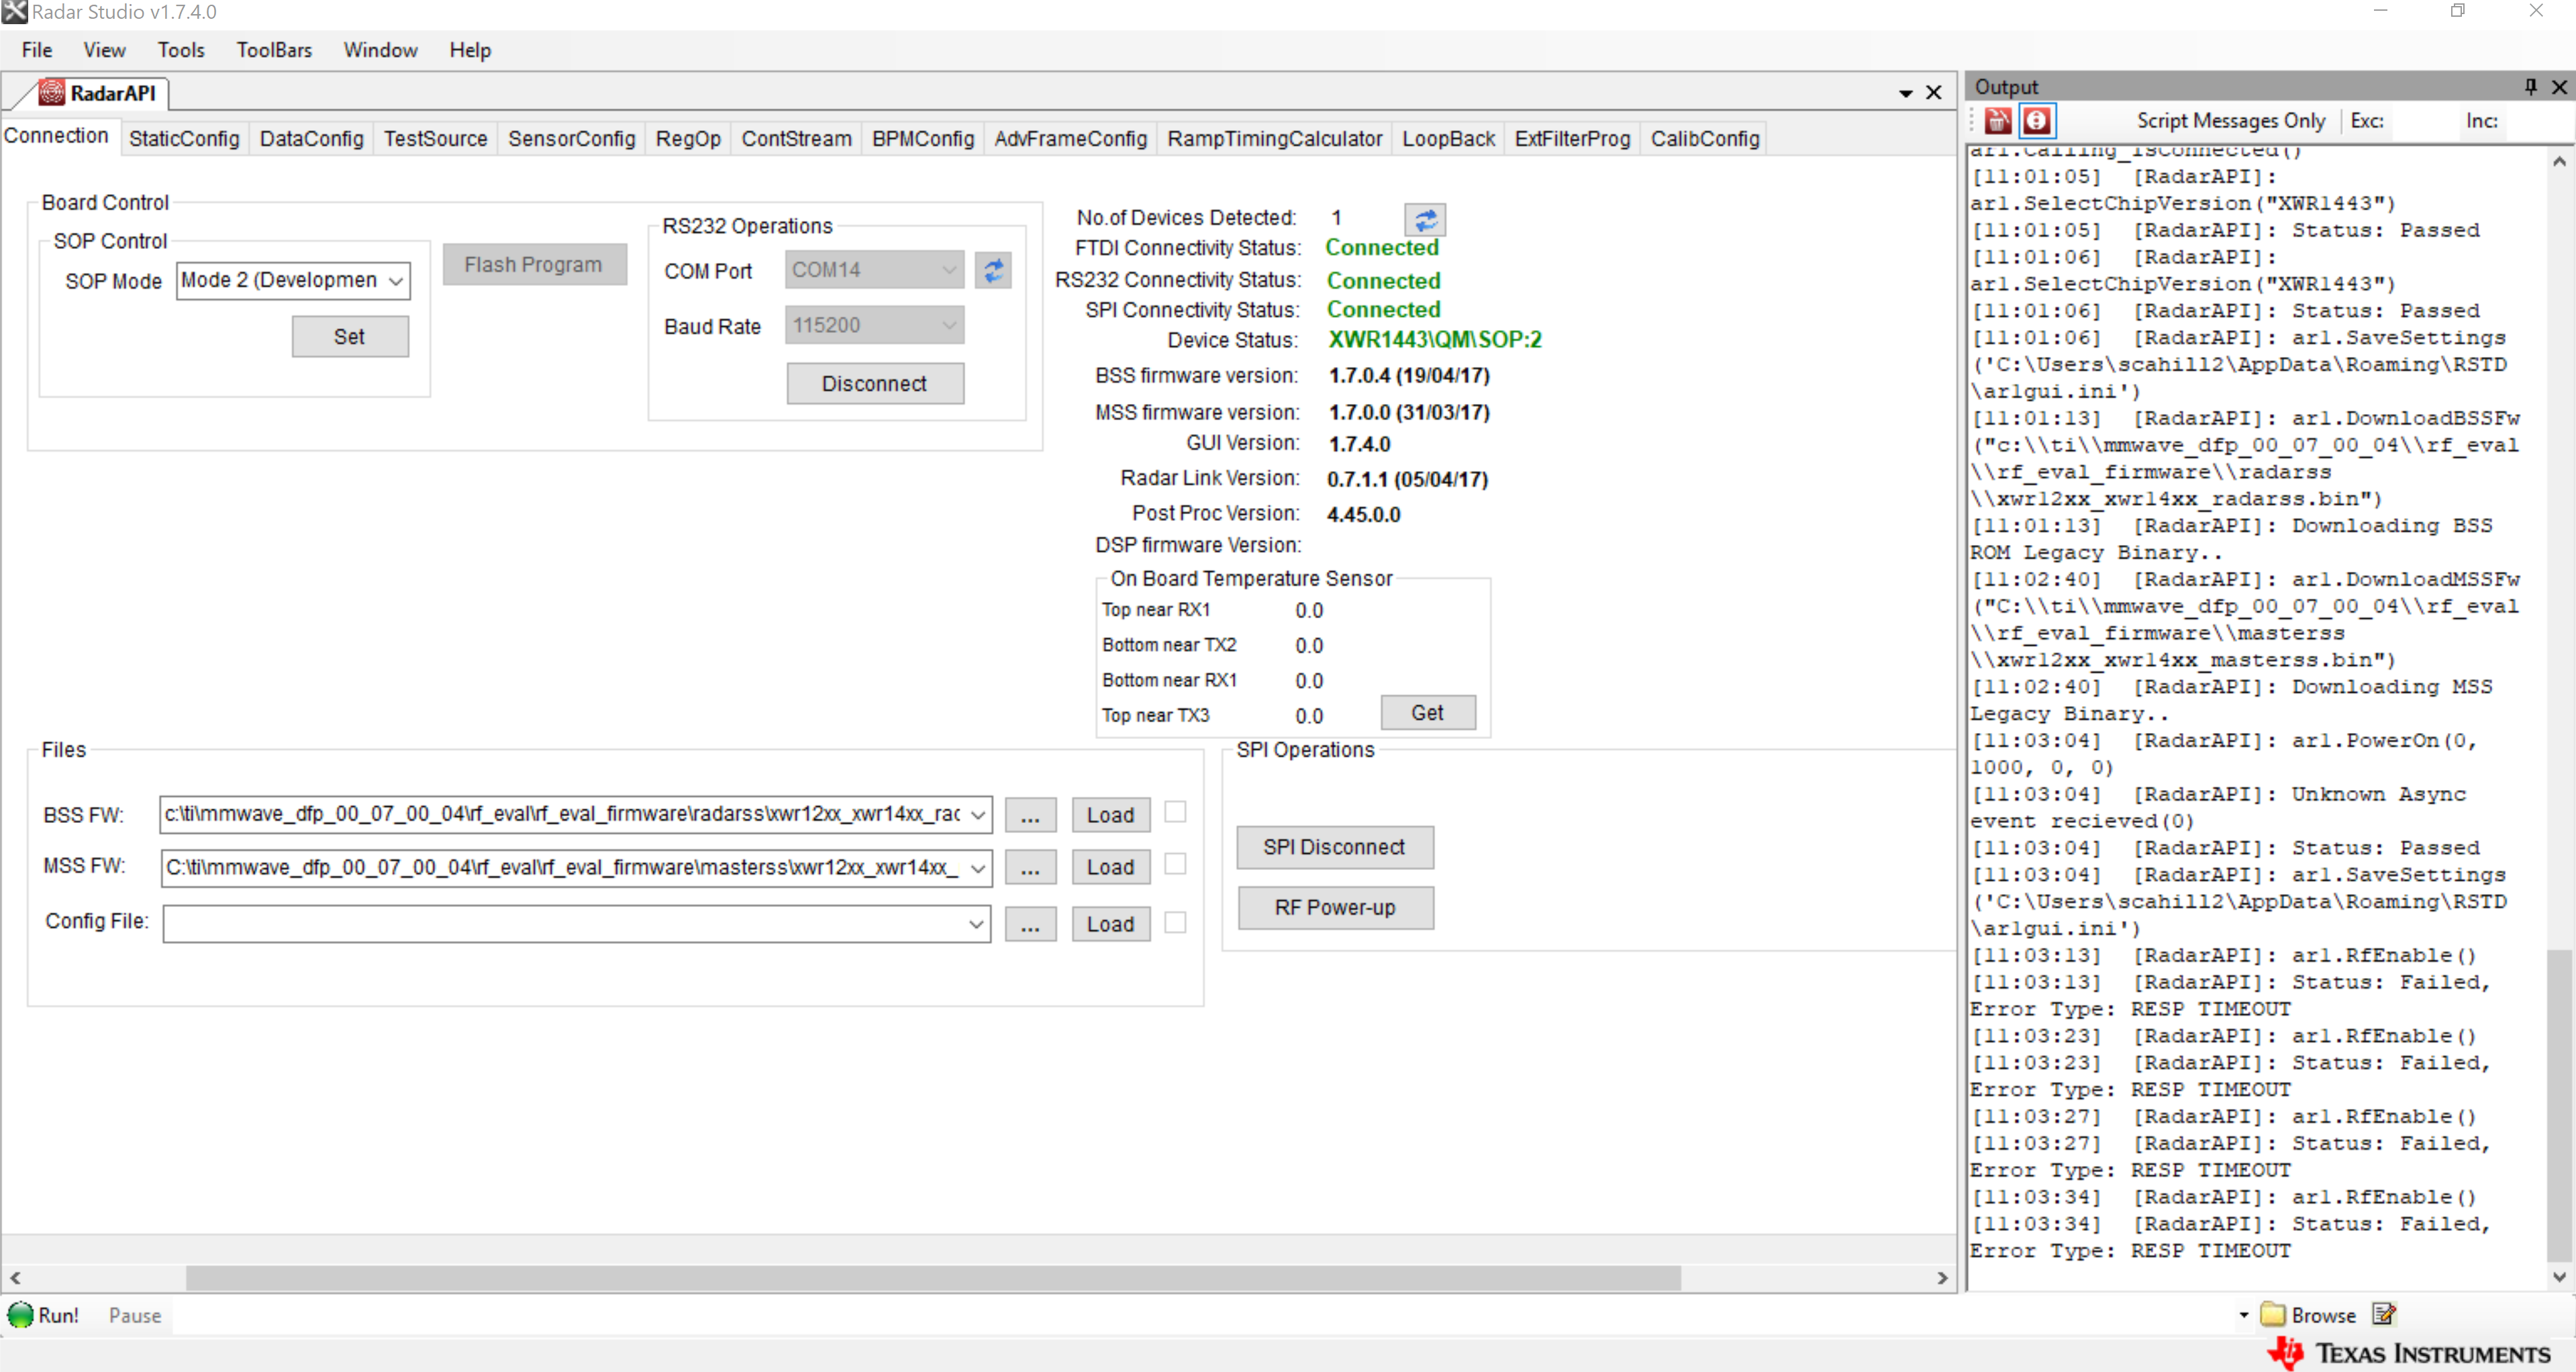This screenshot has height=1372, width=2576.
Task: Open the Window menu
Action: 380,50
